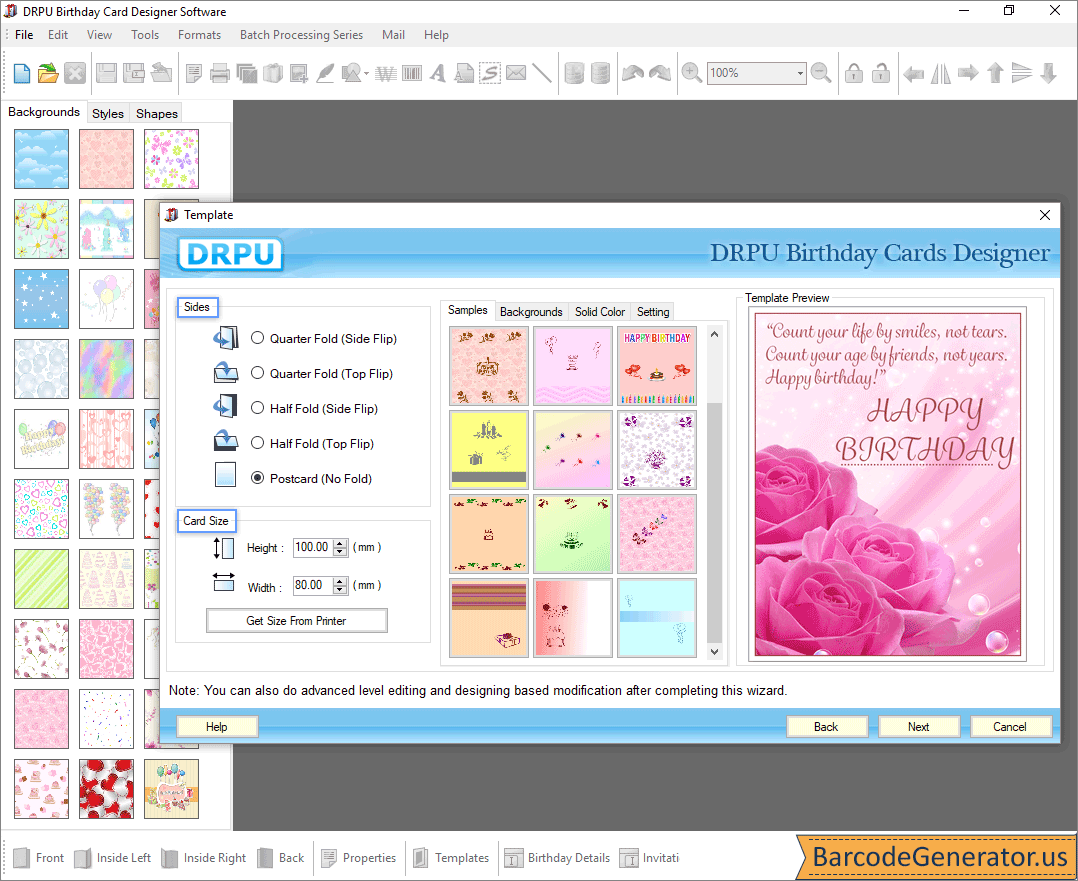1078x881 pixels.
Task: Click the card Height input field
Action: (x=313, y=547)
